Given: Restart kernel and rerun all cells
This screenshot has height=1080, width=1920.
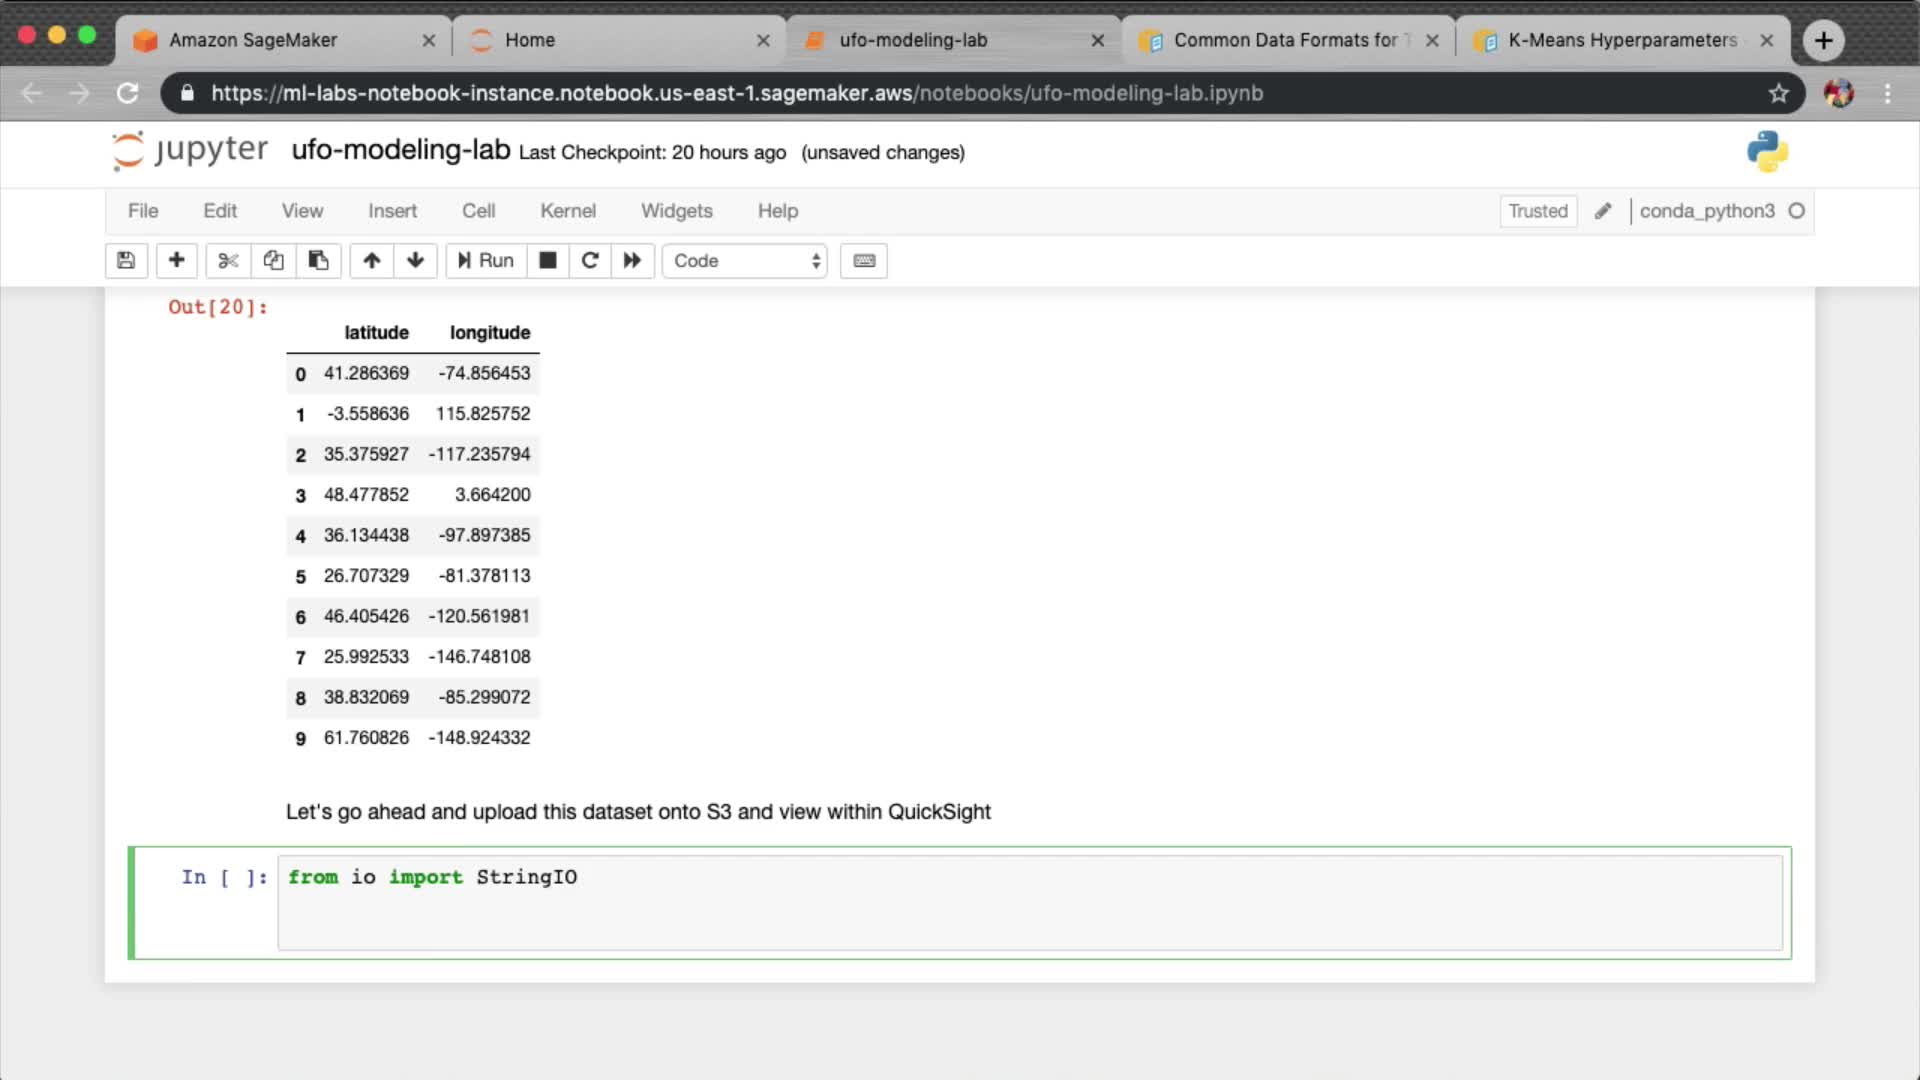Looking at the screenshot, I should (632, 261).
